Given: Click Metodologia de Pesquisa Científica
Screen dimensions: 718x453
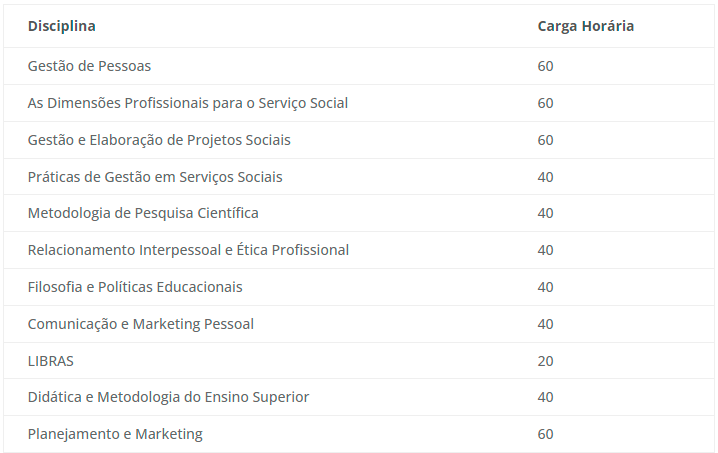Looking at the screenshot, I should tap(143, 213).
